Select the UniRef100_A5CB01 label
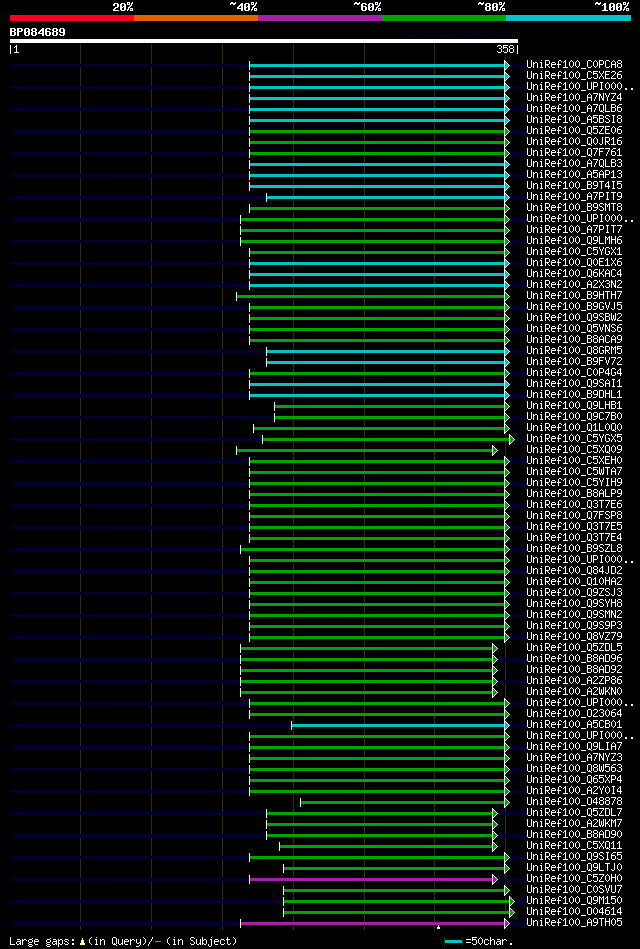Screen dimensions: 640x949 574,725
